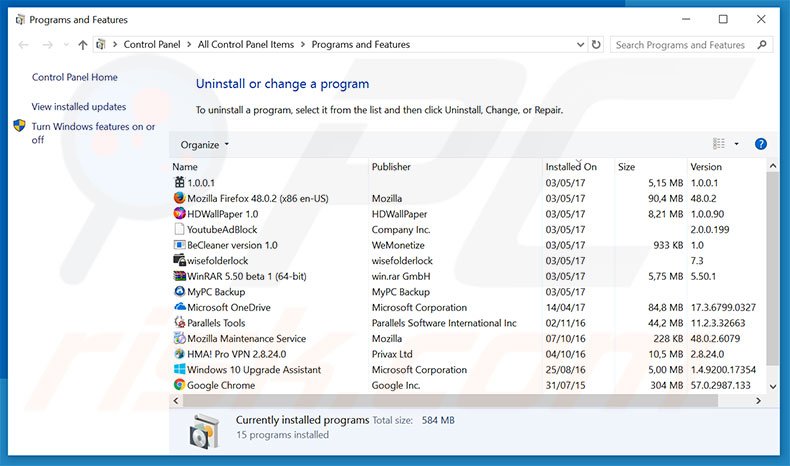Click the Microsoft OneDrive cloud icon
The width and height of the screenshot is (790, 466).
179,307
